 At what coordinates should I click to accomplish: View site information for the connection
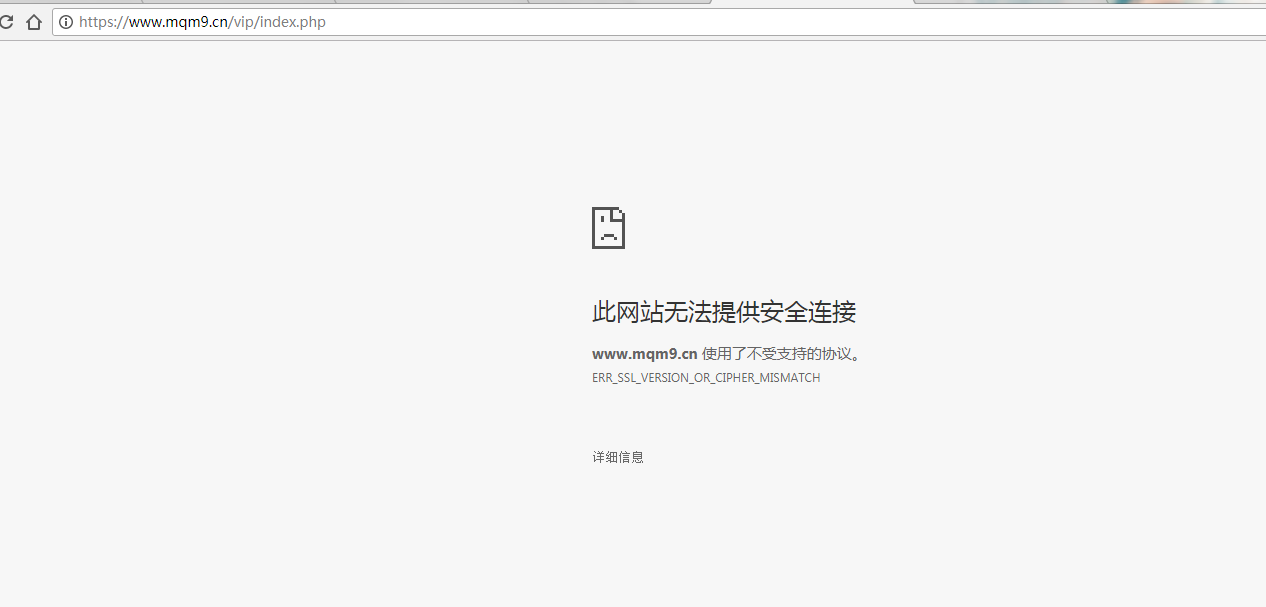tap(66, 22)
